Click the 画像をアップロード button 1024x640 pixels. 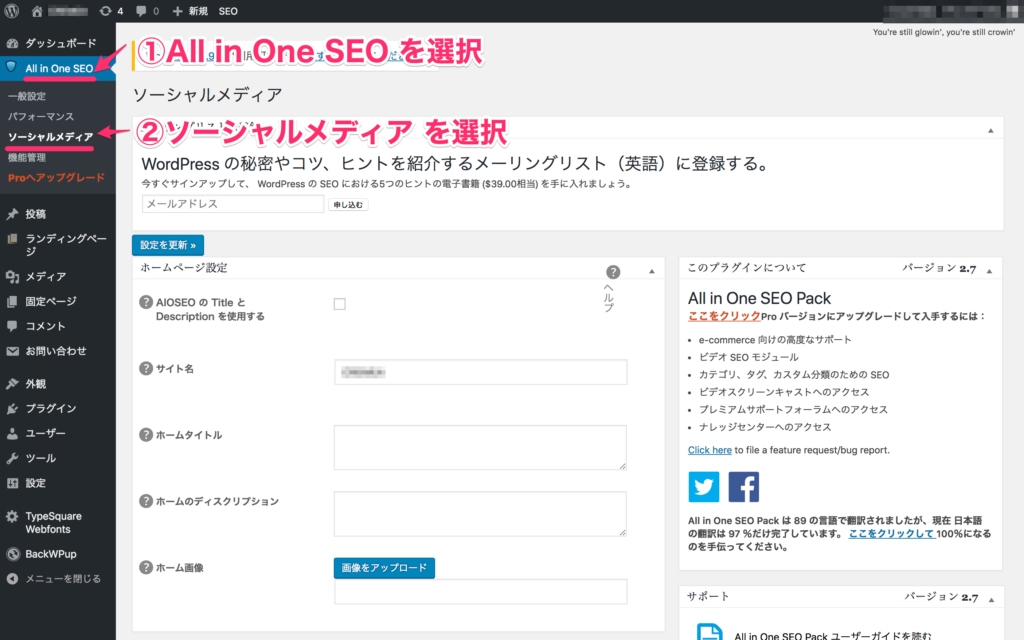point(384,568)
